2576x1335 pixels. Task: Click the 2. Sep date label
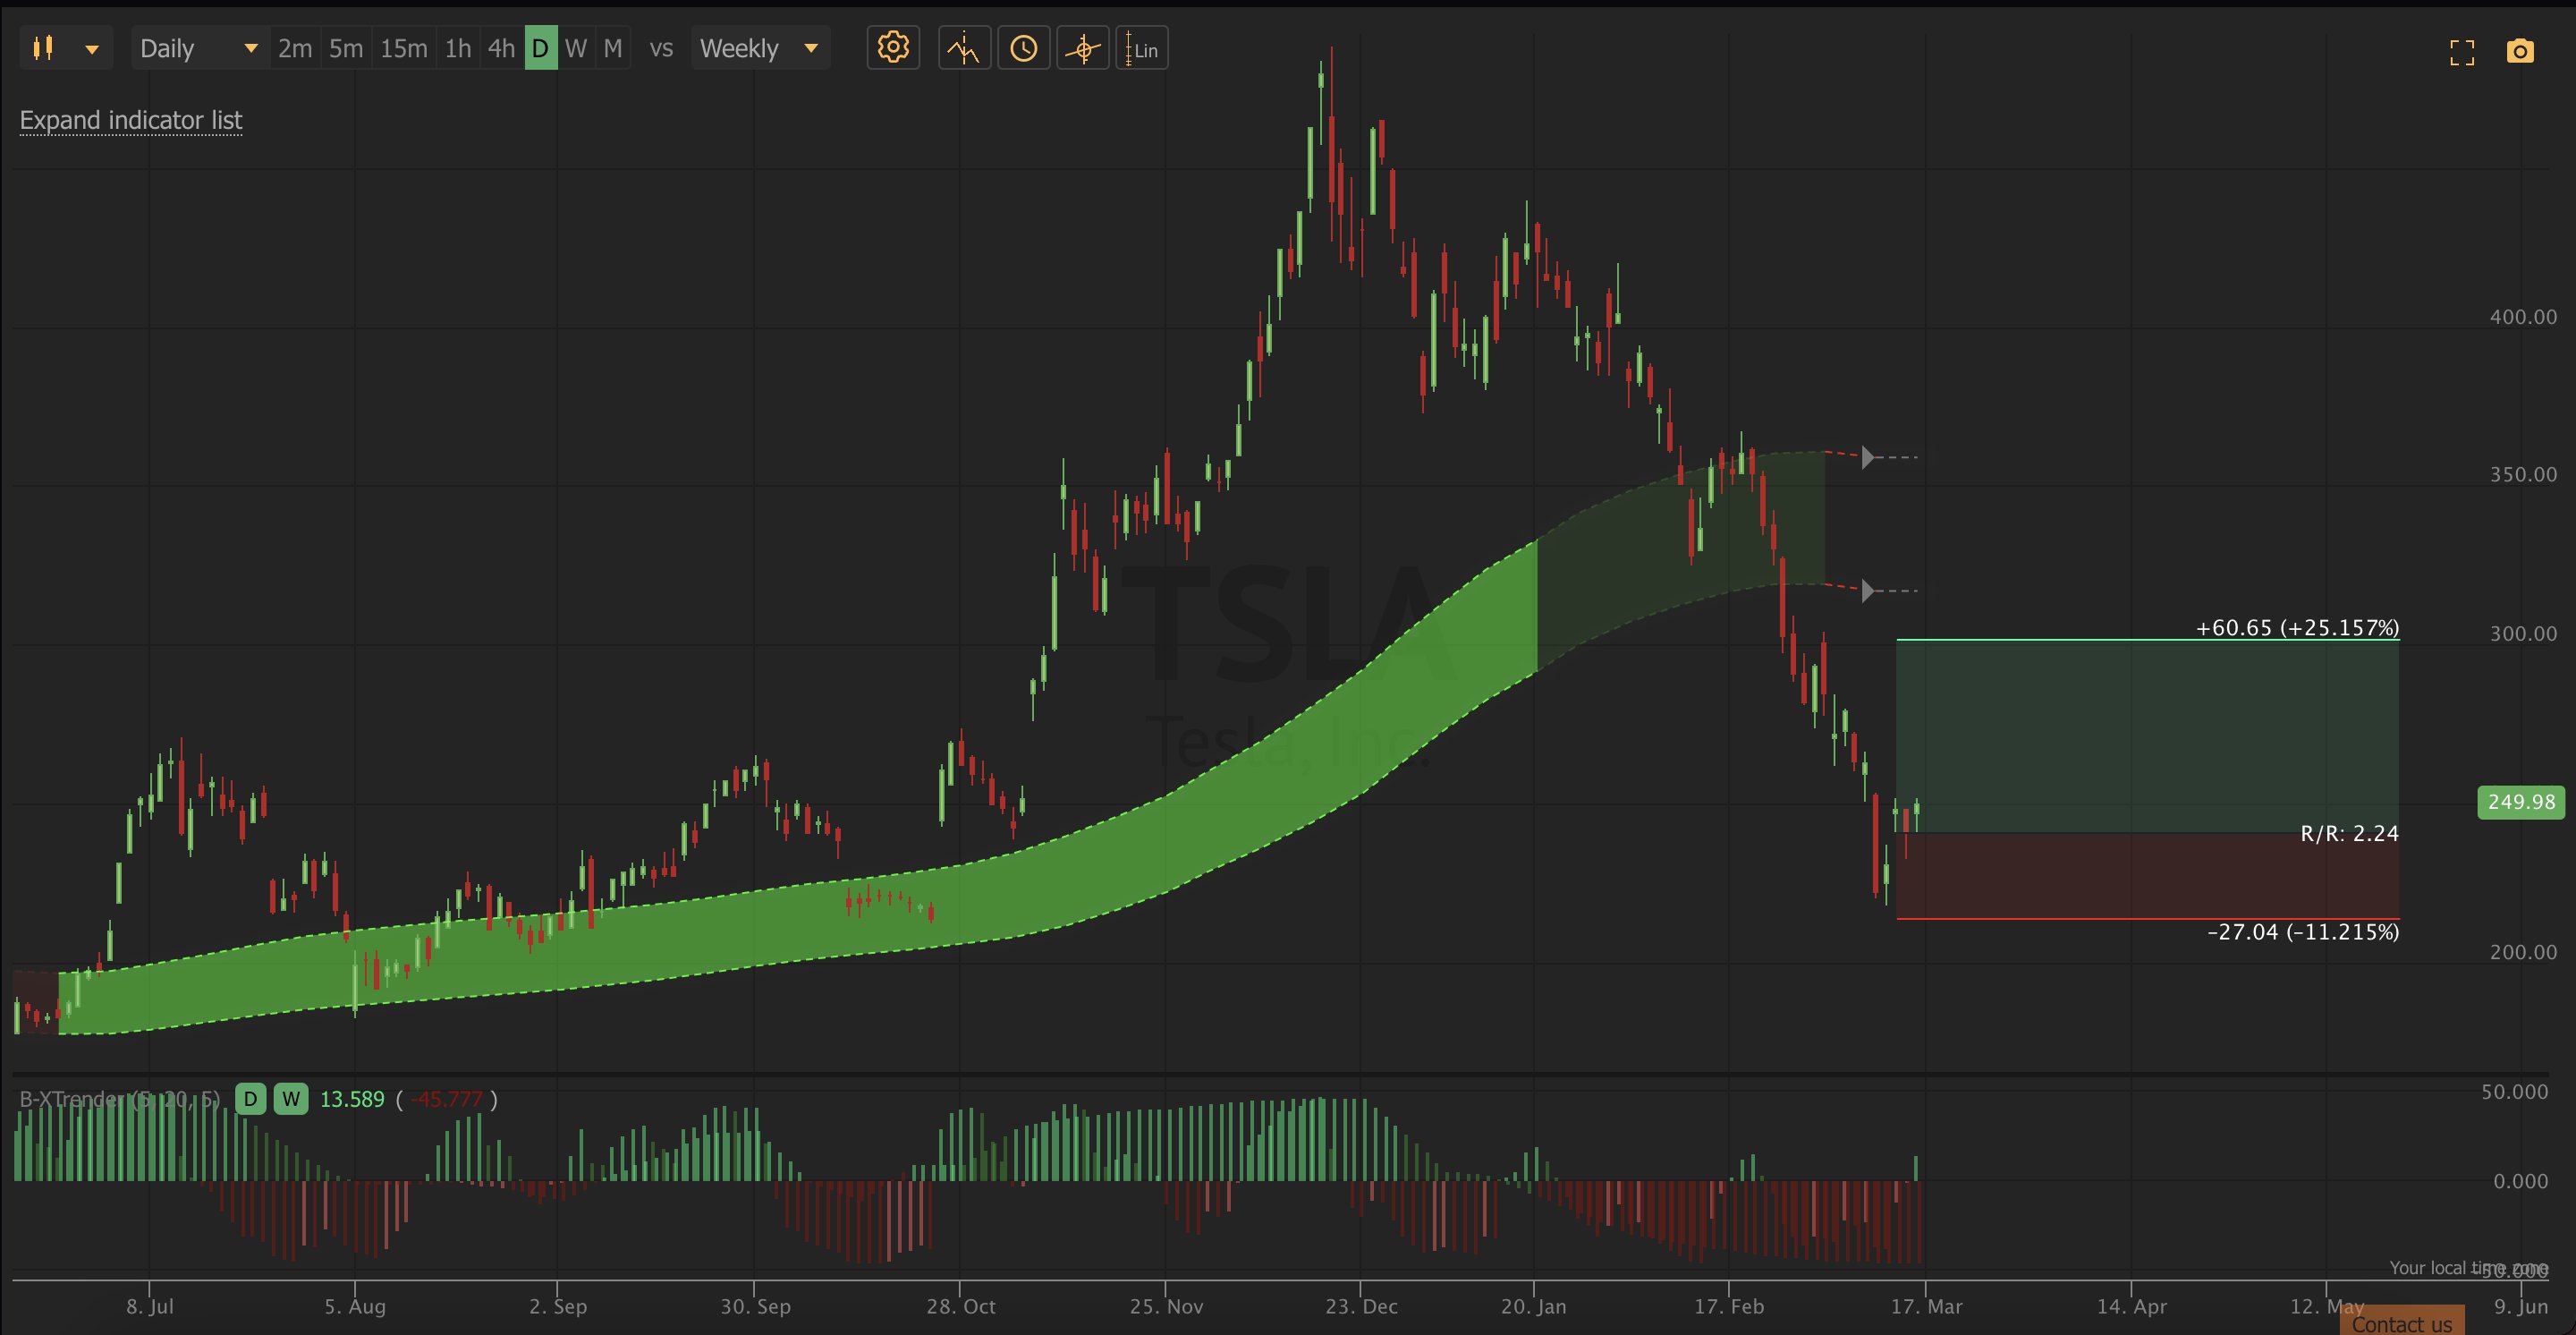[x=558, y=1306]
